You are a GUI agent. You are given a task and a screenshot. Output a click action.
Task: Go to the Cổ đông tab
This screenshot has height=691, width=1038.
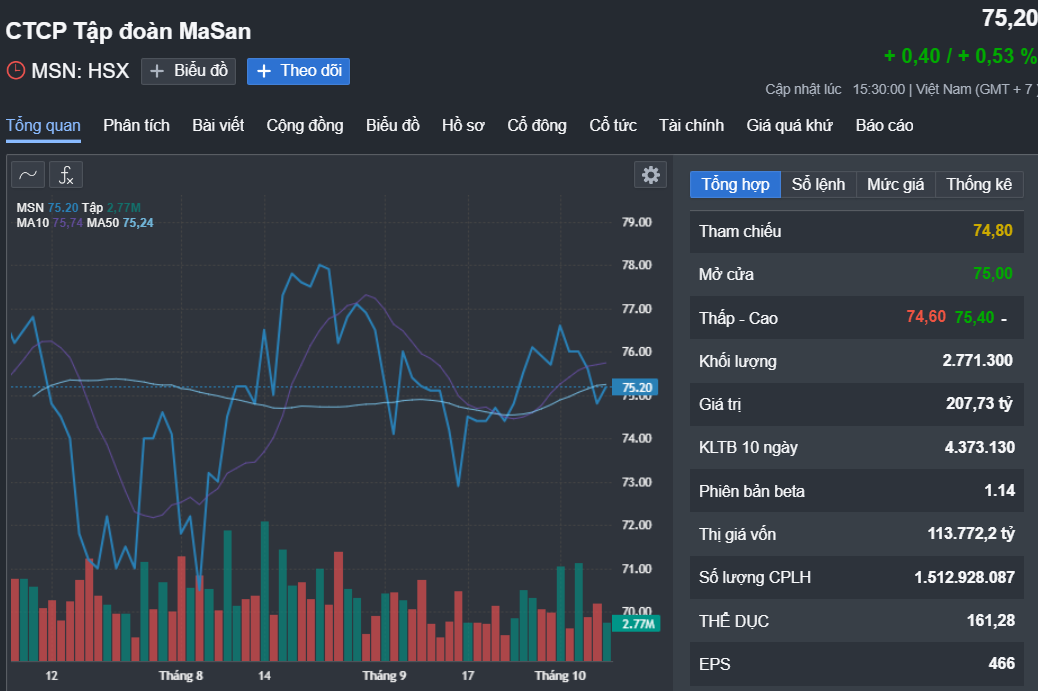537,125
